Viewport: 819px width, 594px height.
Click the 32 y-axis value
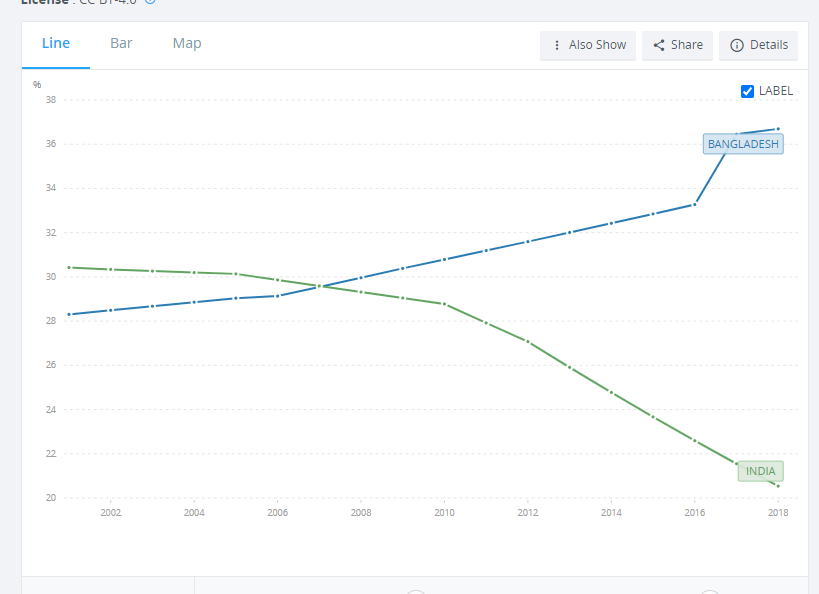[x=51, y=232]
